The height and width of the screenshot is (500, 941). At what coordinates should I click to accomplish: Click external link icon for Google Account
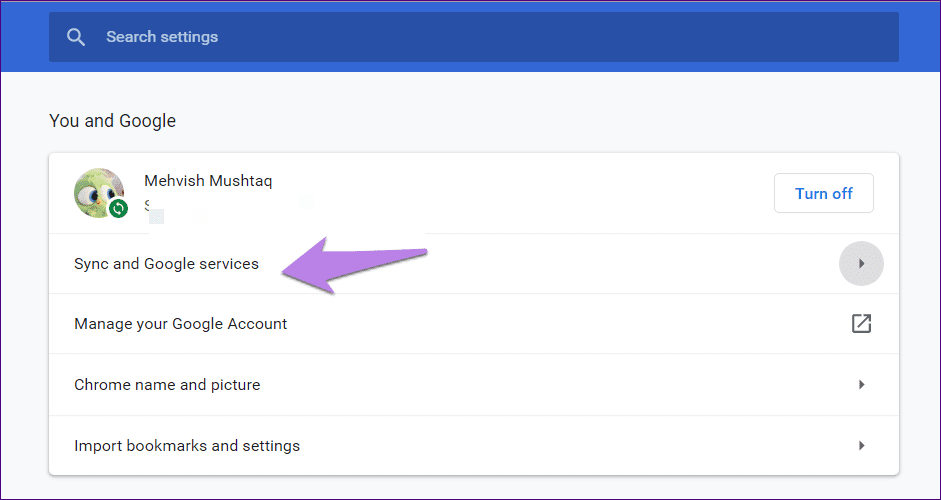tap(861, 324)
